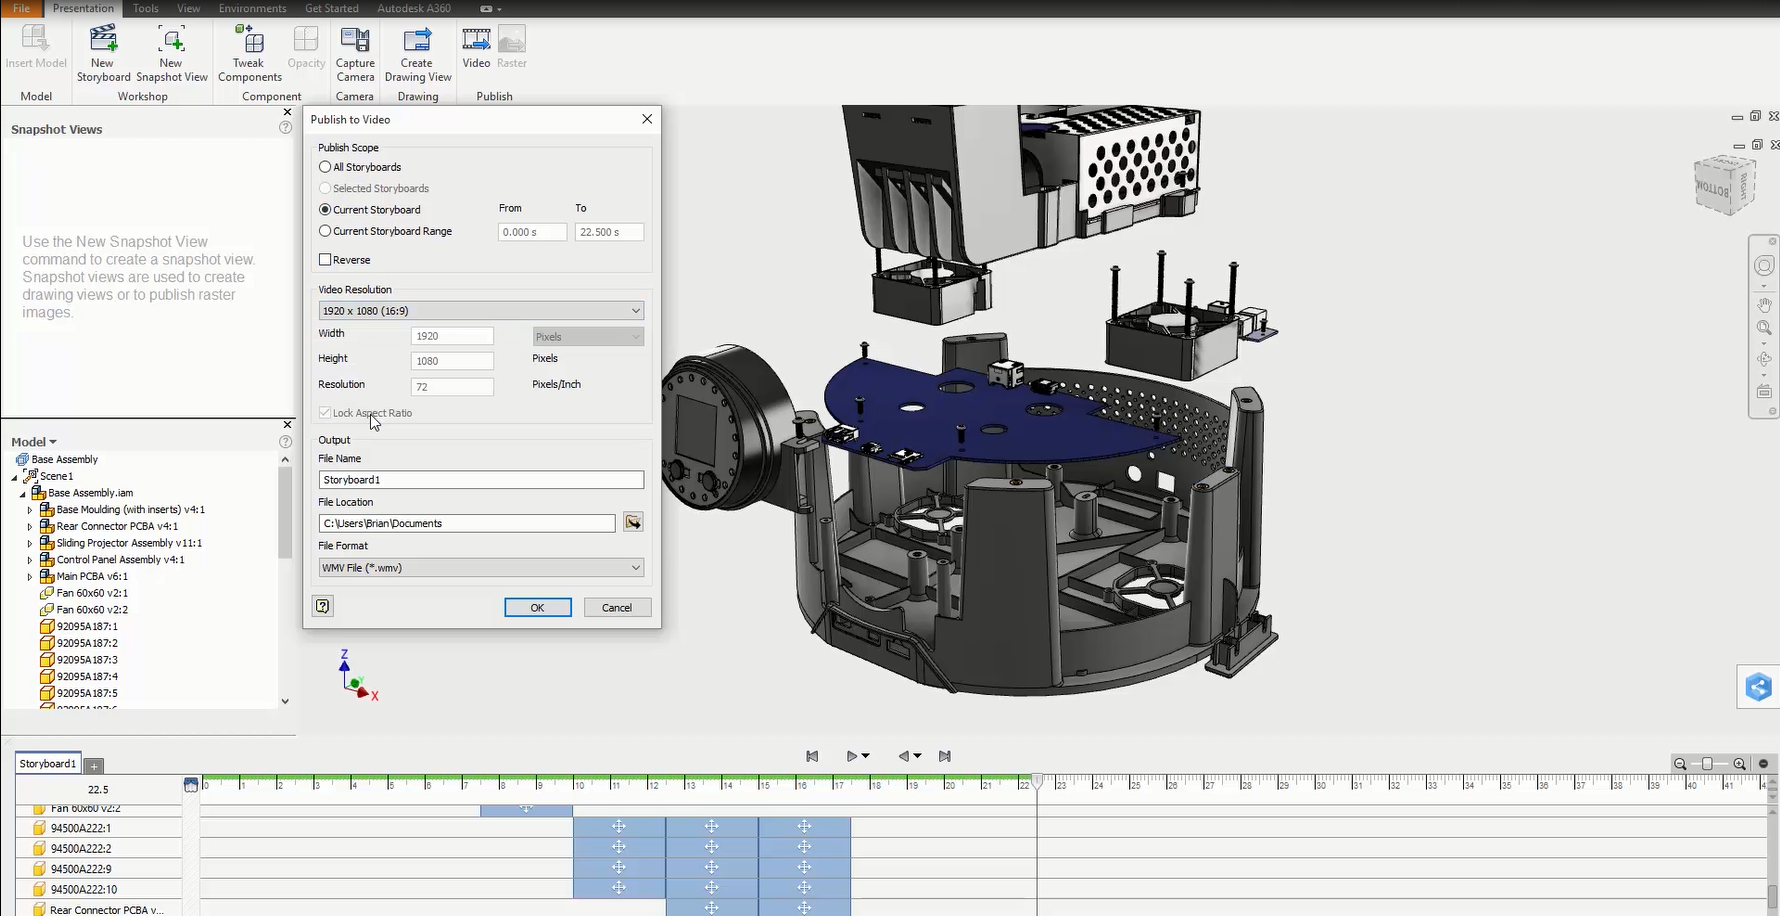This screenshot has height=916, width=1780.
Task: Expand Base Moulding (with inserts) node
Action: click(x=30, y=510)
